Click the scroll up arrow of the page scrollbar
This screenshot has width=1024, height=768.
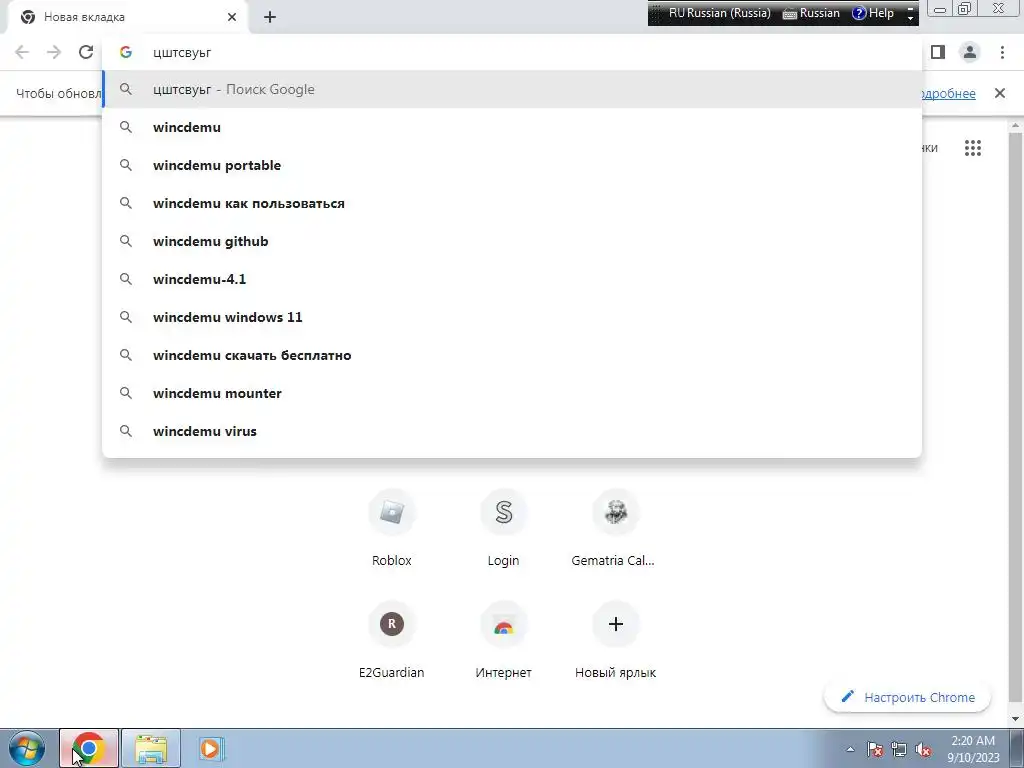(1015, 125)
